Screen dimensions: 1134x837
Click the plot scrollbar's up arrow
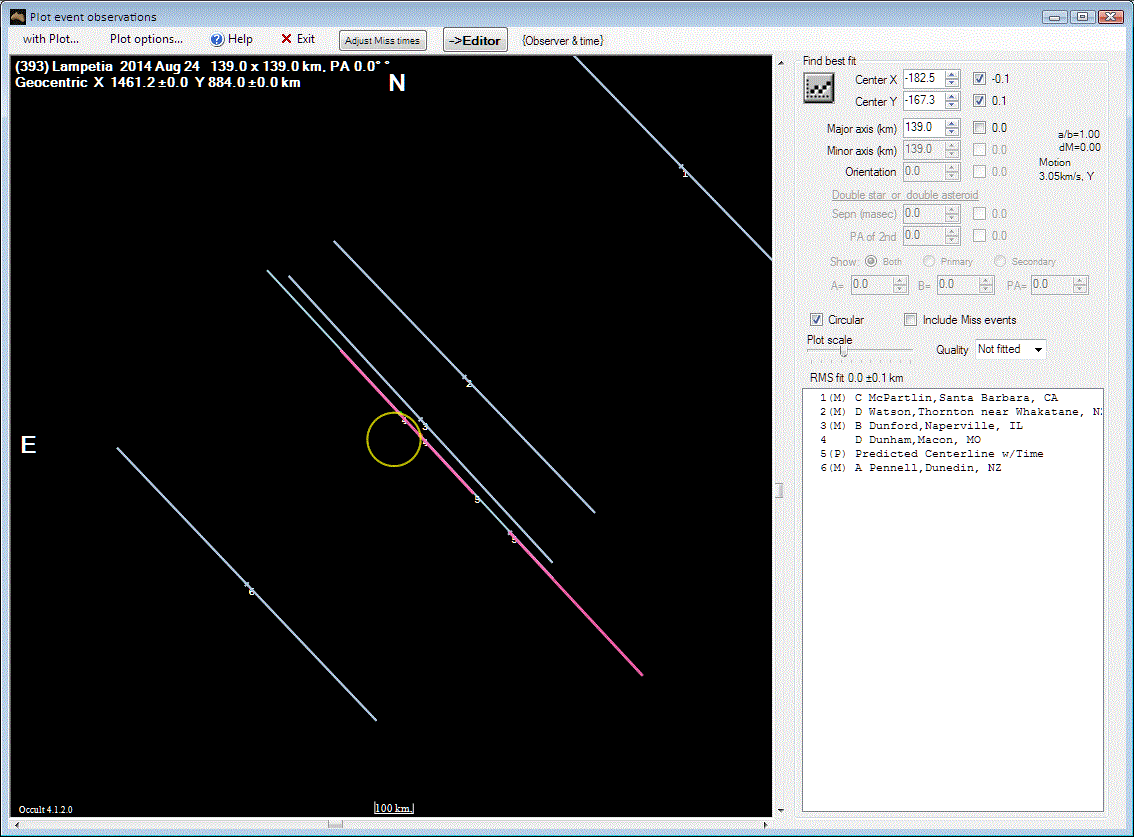780,63
